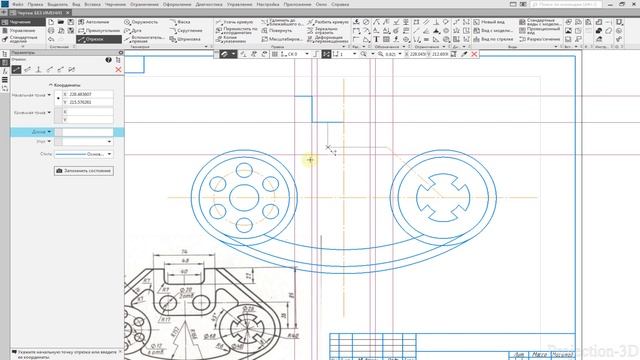Click the Зеркально отразить tool
This screenshot has height=360, width=640.
tap(322, 31)
